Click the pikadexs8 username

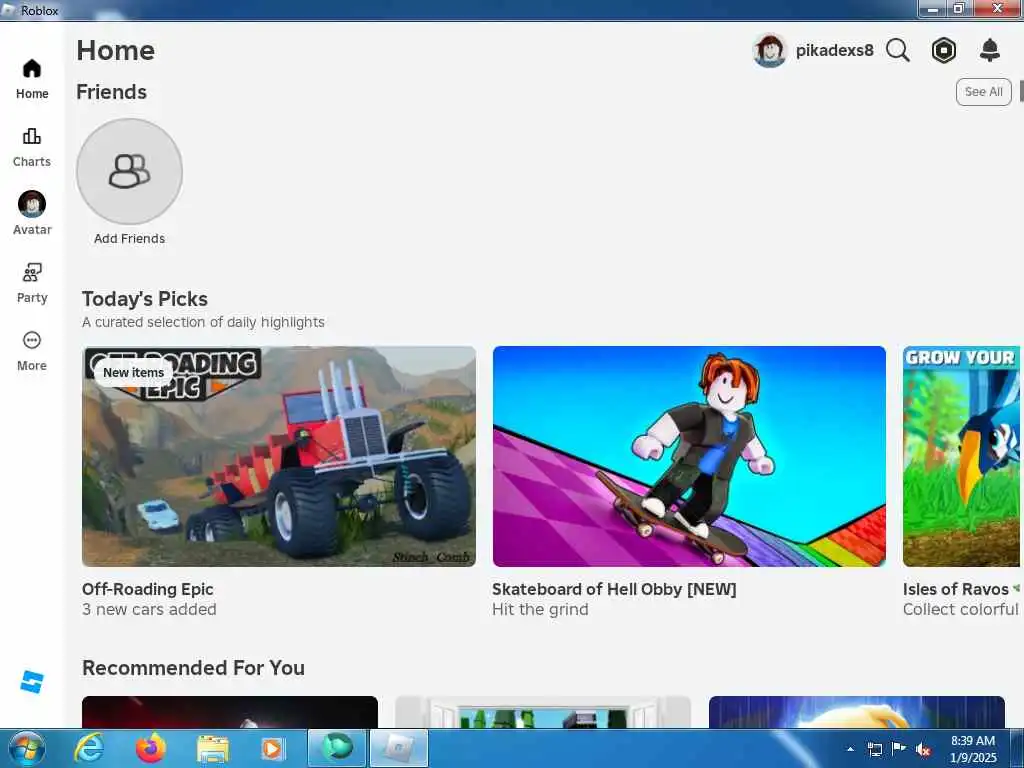point(834,50)
